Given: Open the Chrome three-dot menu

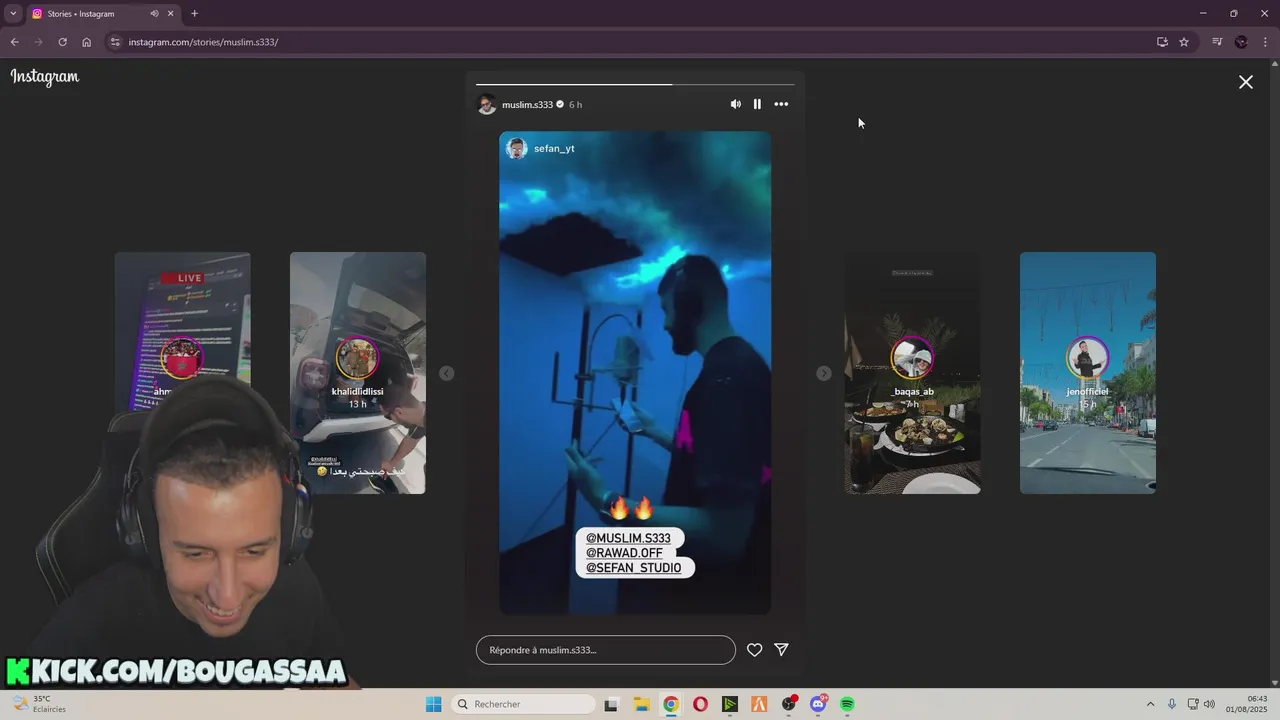Looking at the screenshot, I should pyautogui.click(x=1266, y=42).
